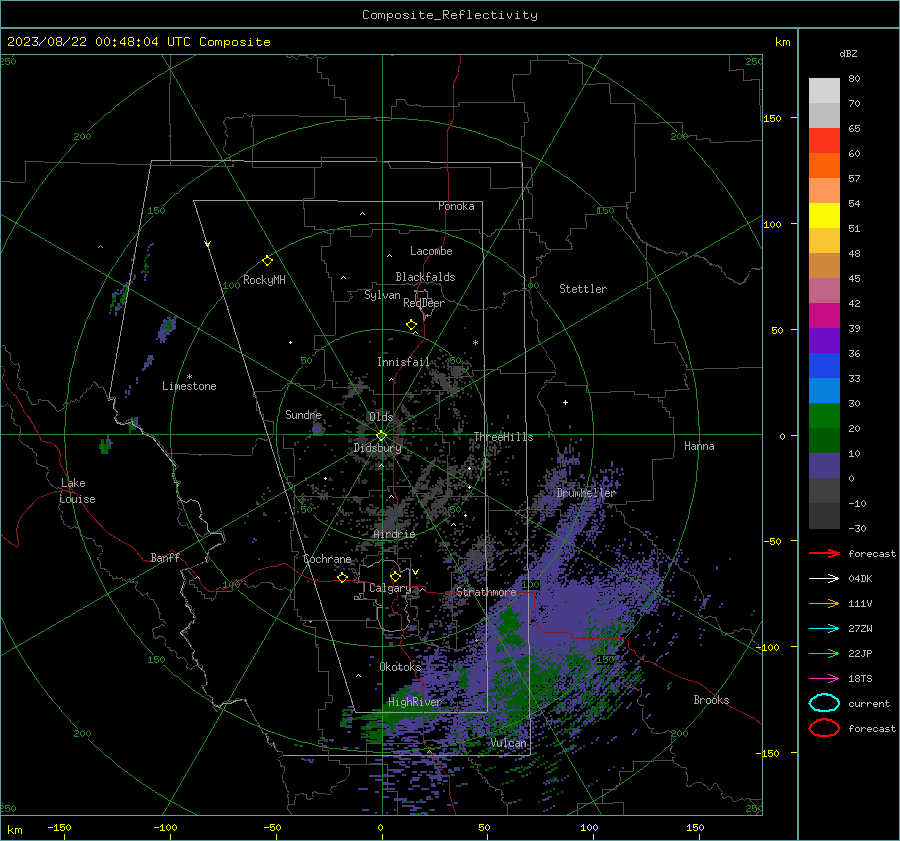This screenshot has width=900, height=841.
Task: Select the orange 111V arrow icon
Action: [x=824, y=603]
